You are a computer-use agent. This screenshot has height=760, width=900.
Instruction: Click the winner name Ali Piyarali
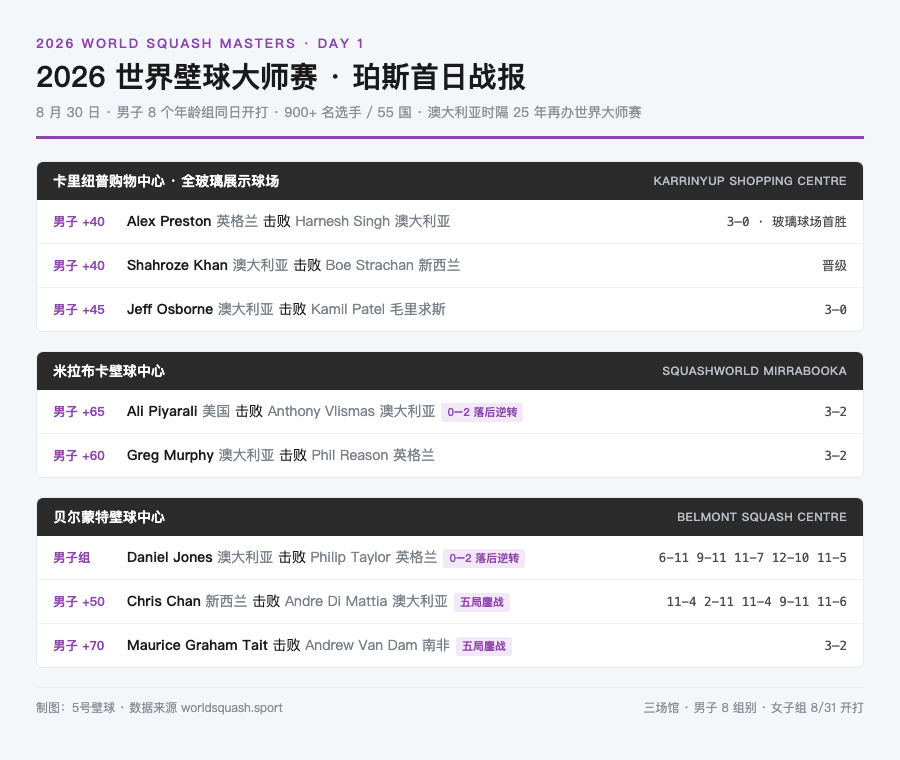[162, 412]
